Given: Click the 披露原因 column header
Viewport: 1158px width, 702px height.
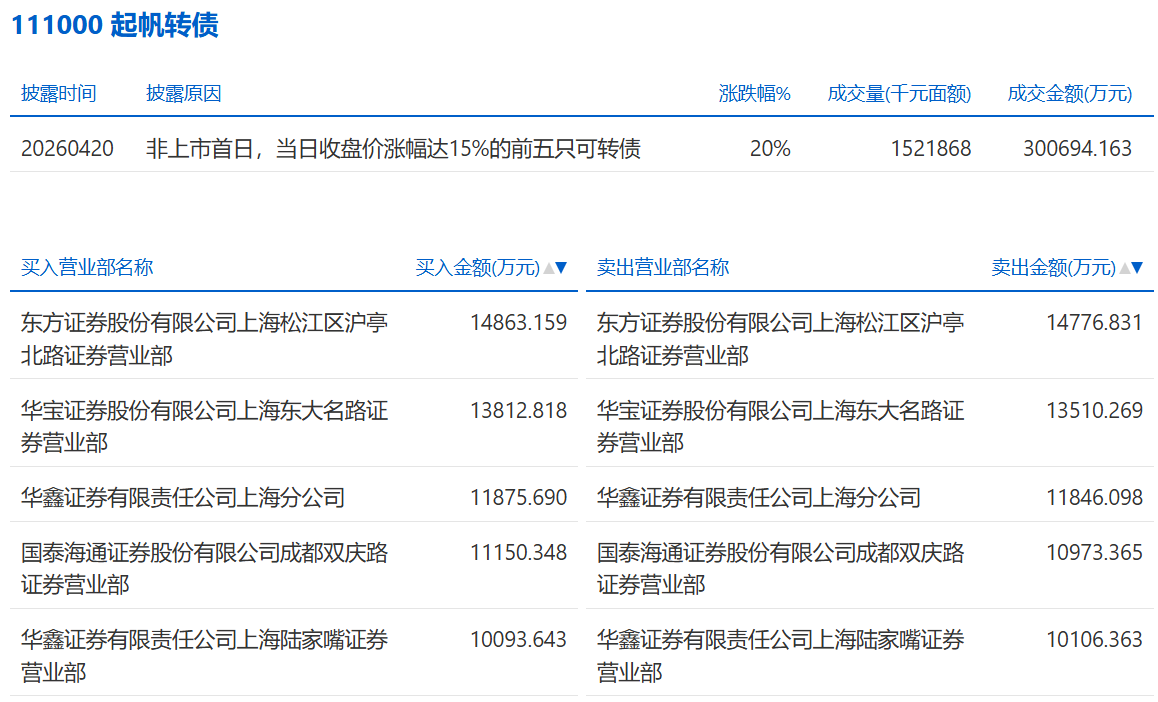Looking at the screenshot, I should click(x=183, y=94).
